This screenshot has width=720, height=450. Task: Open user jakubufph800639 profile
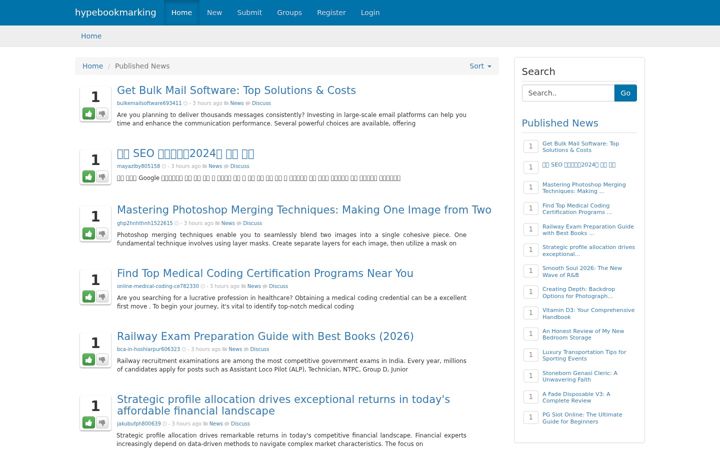[139, 423]
